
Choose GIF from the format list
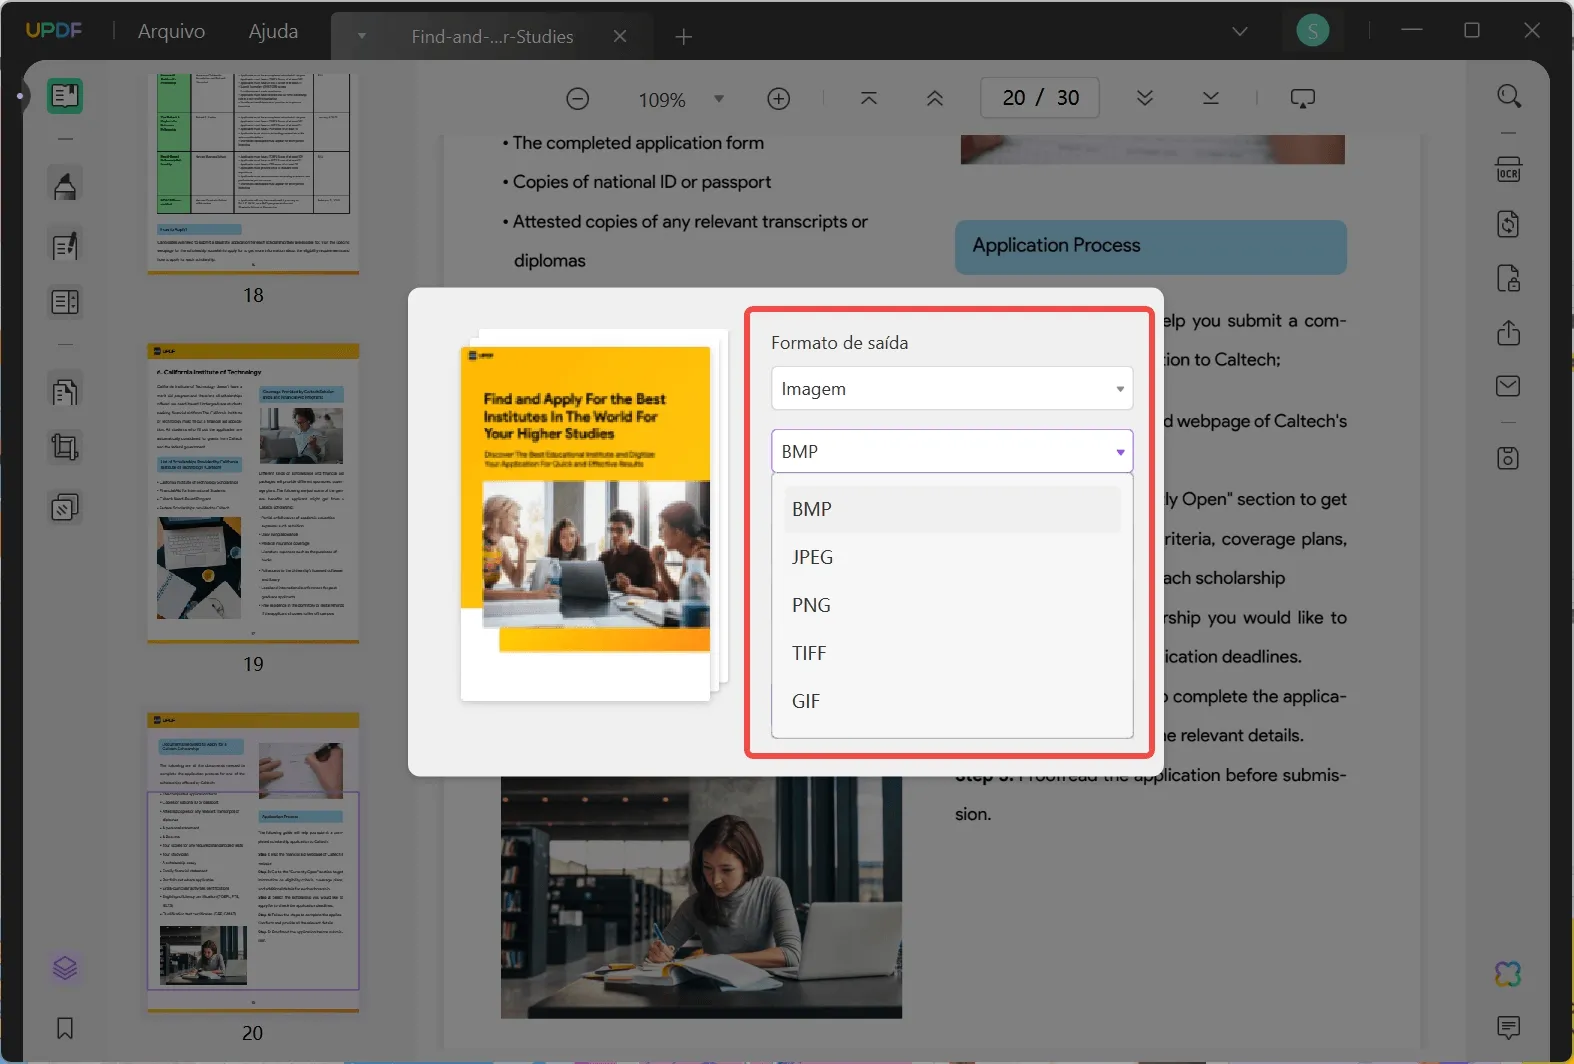(952, 701)
